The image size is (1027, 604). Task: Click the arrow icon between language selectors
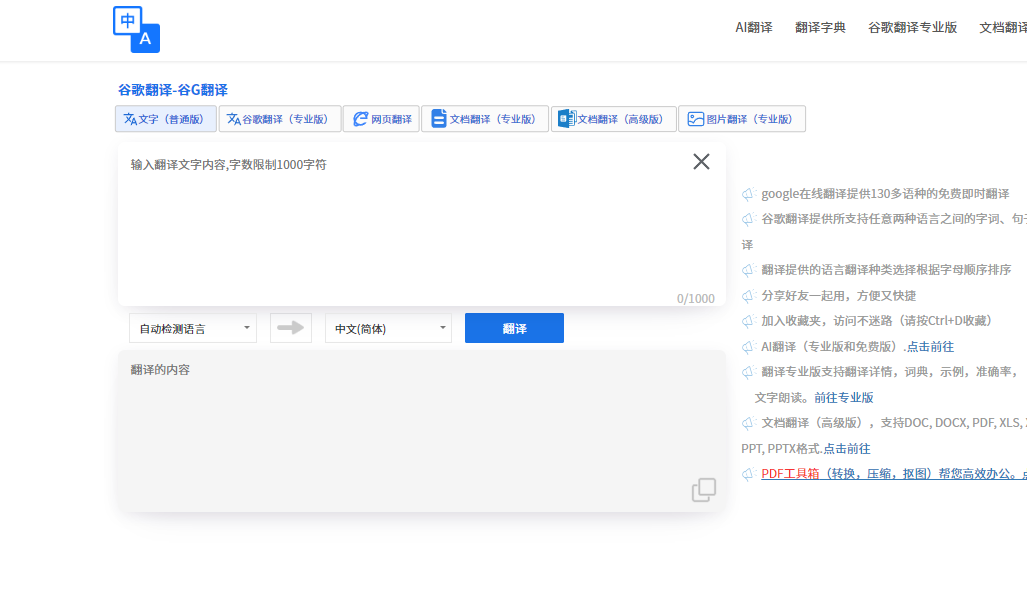point(291,328)
